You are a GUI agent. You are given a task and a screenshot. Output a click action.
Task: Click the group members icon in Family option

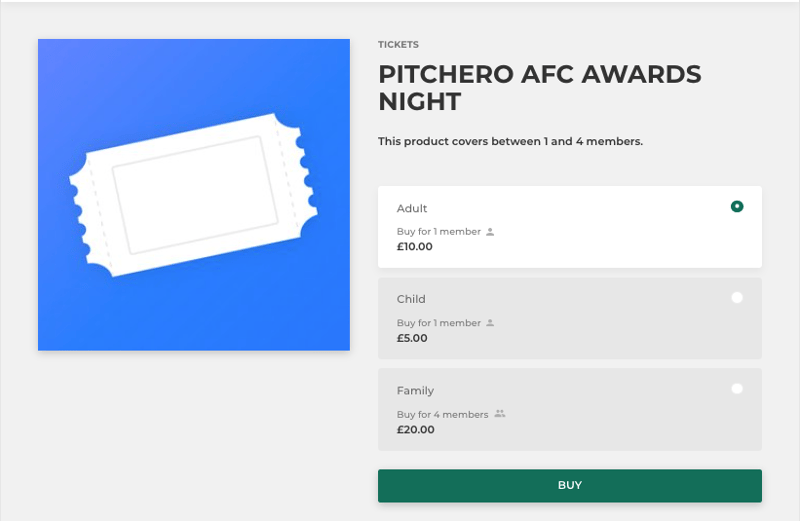click(x=500, y=414)
